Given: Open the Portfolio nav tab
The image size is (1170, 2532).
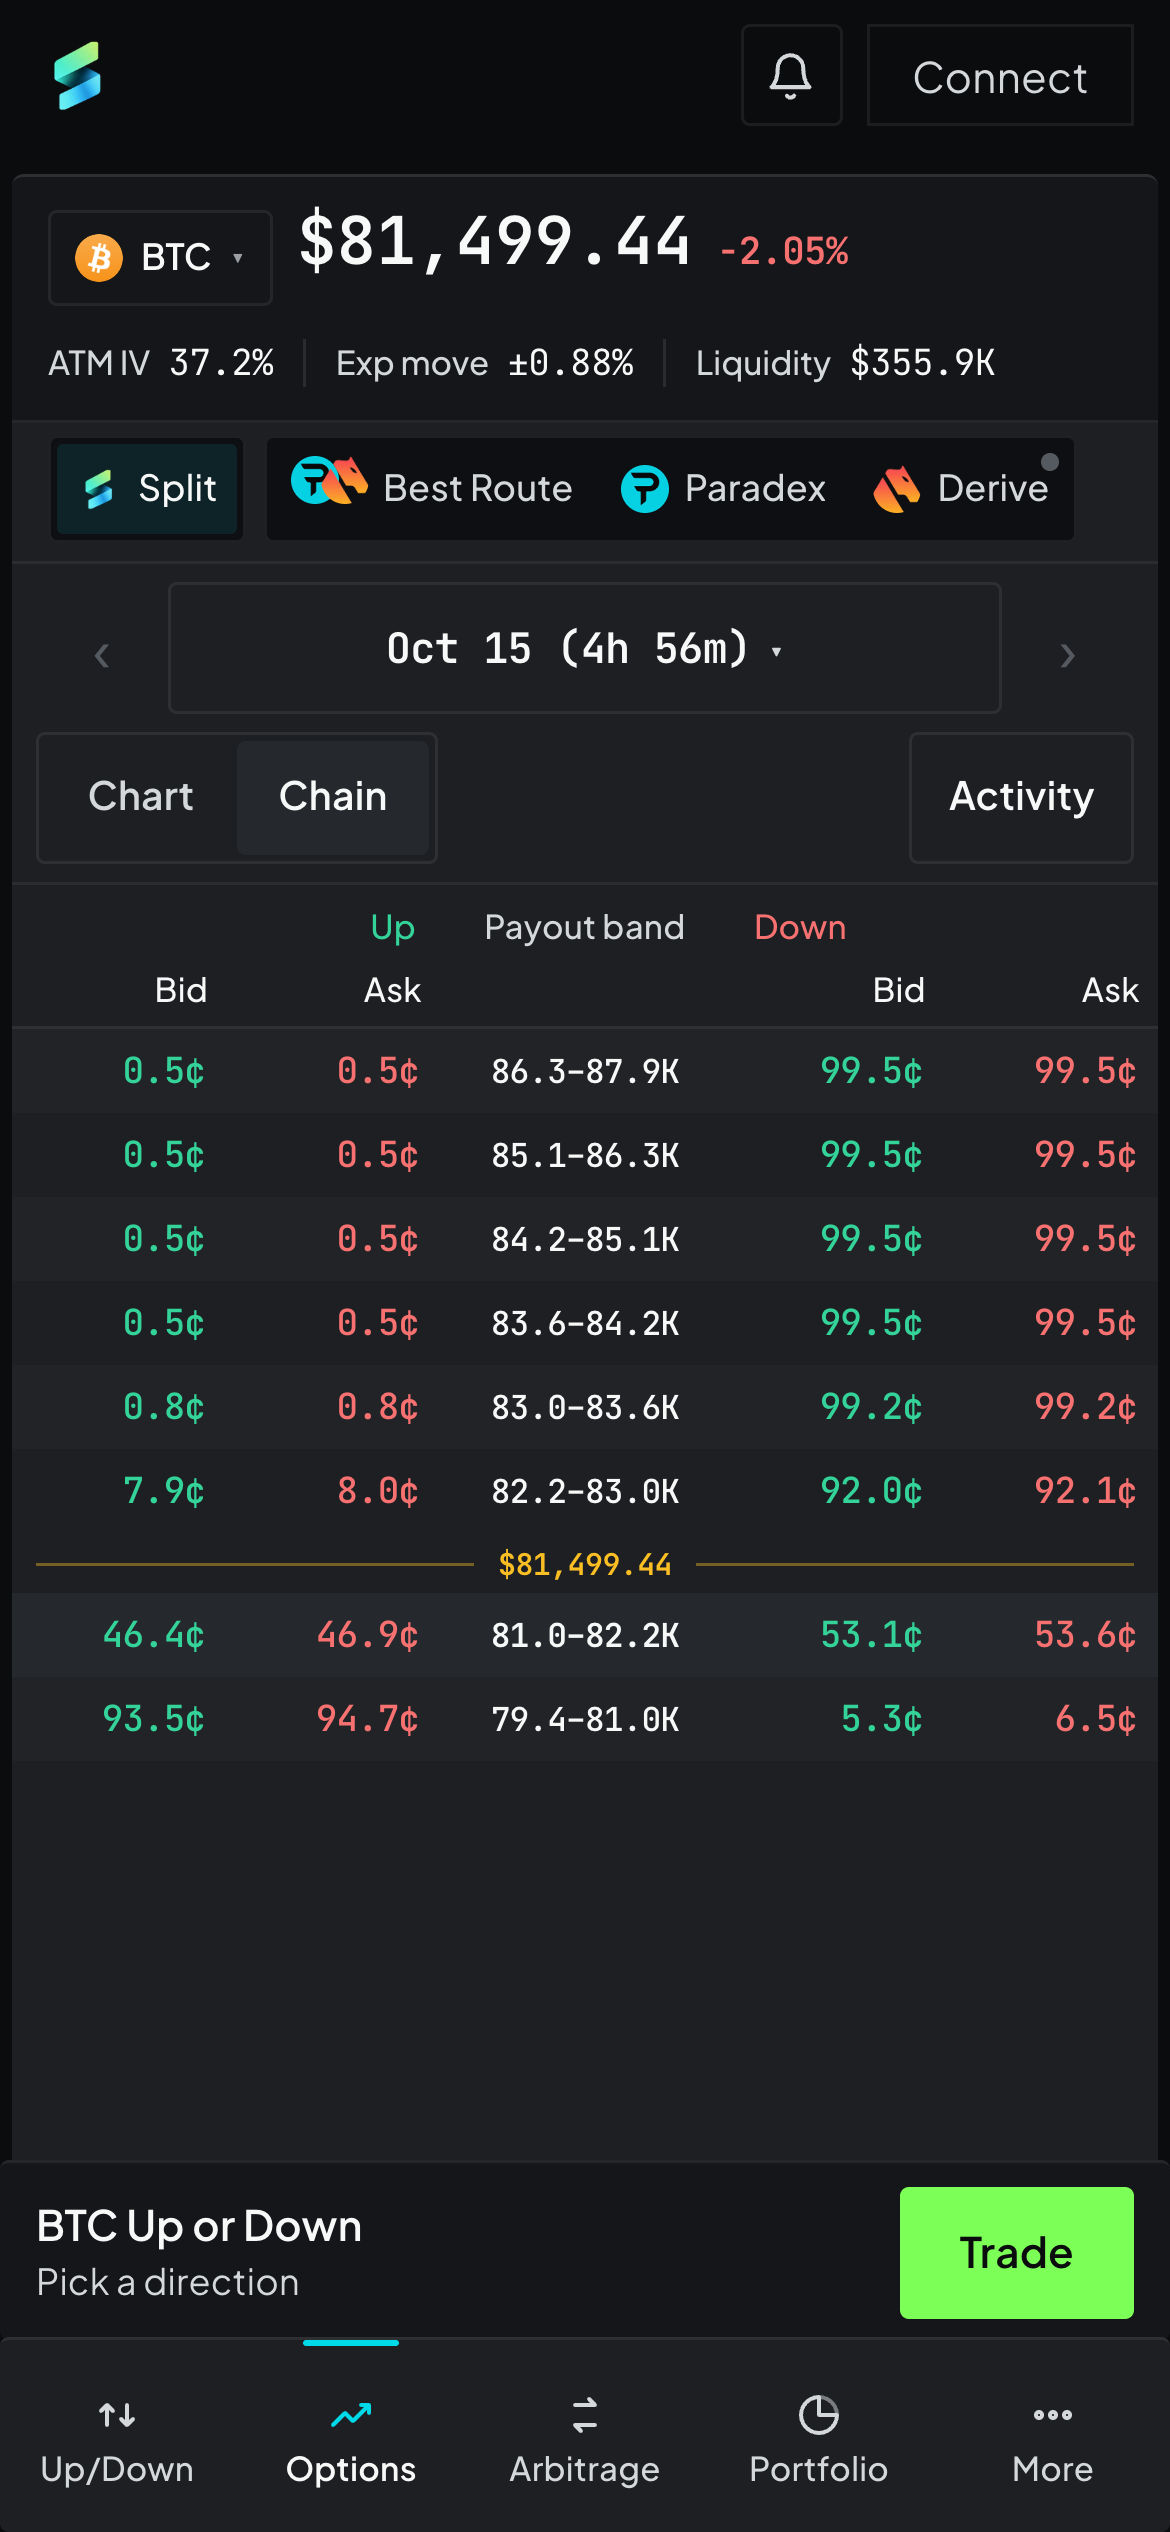Looking at the screenshot, I should pyautogui.click(x=819, y=2440).
